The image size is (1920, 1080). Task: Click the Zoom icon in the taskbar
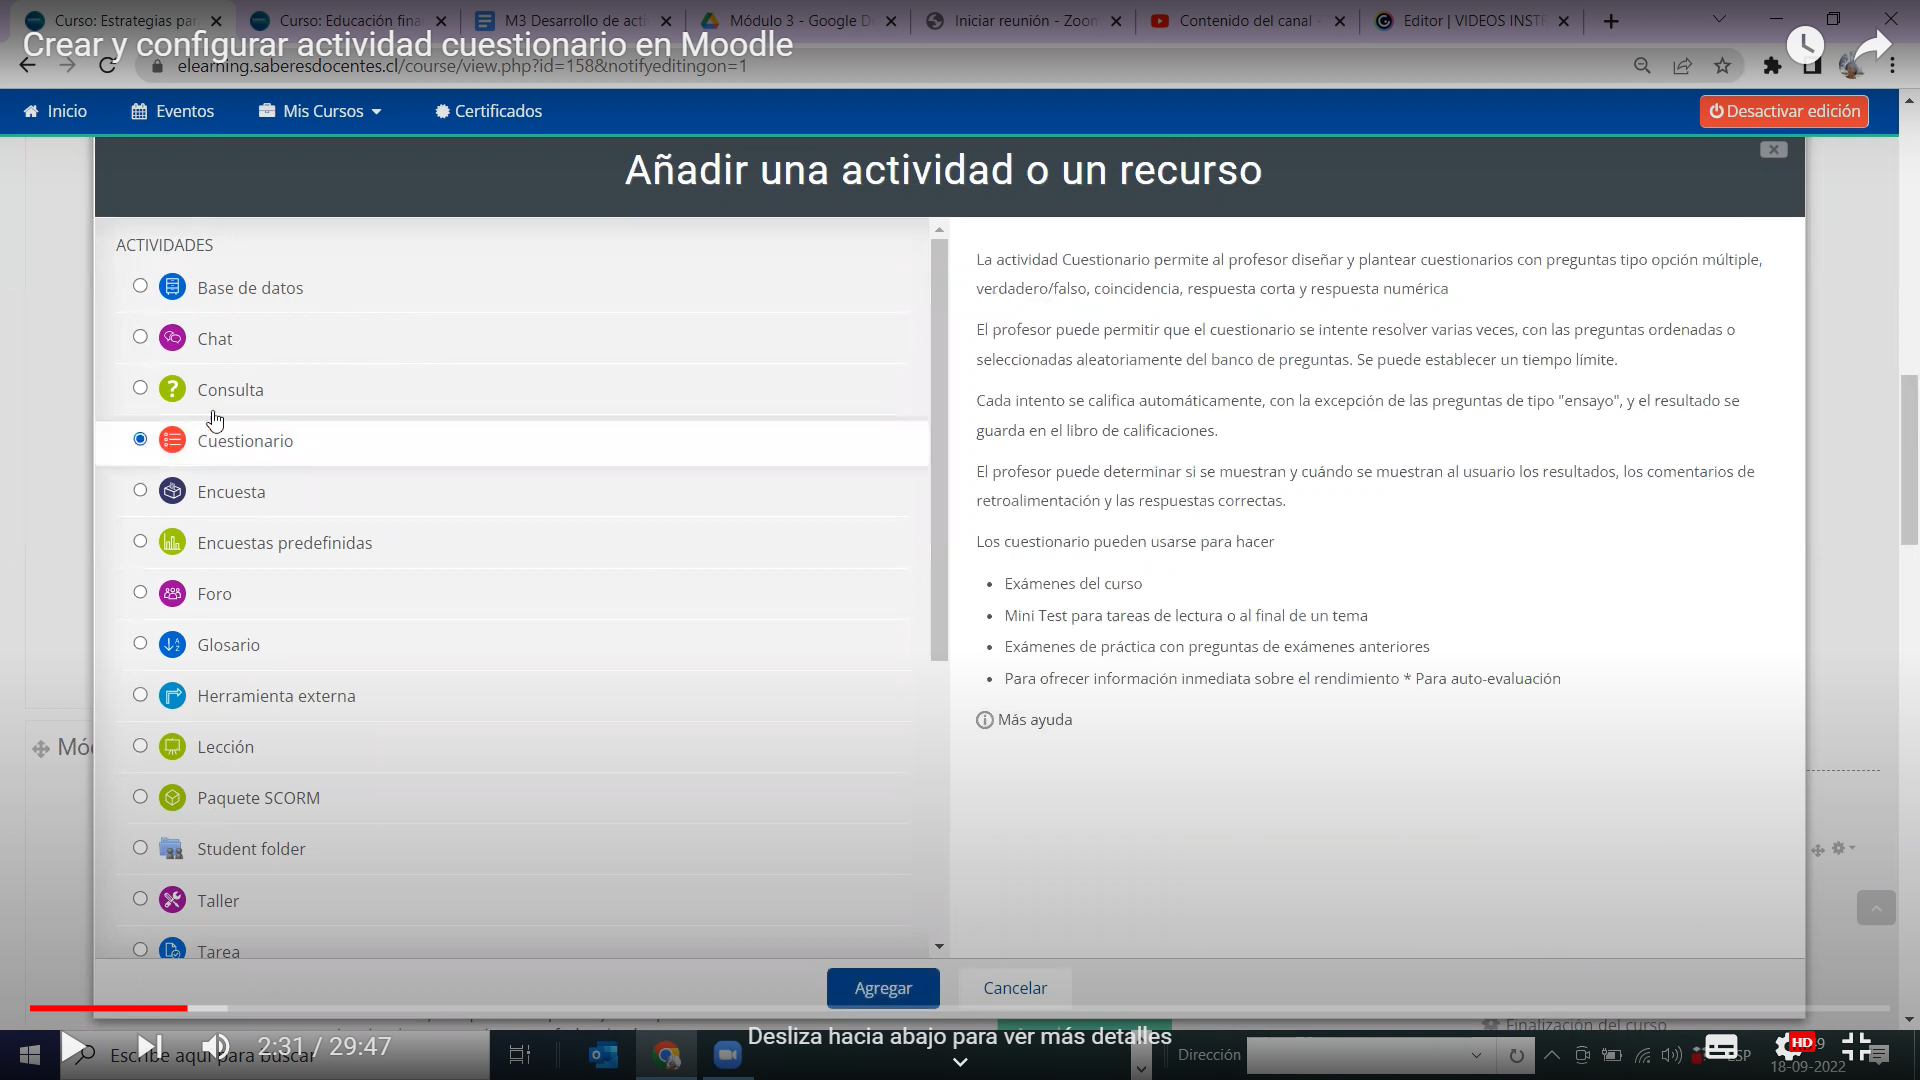point(727,1055)
